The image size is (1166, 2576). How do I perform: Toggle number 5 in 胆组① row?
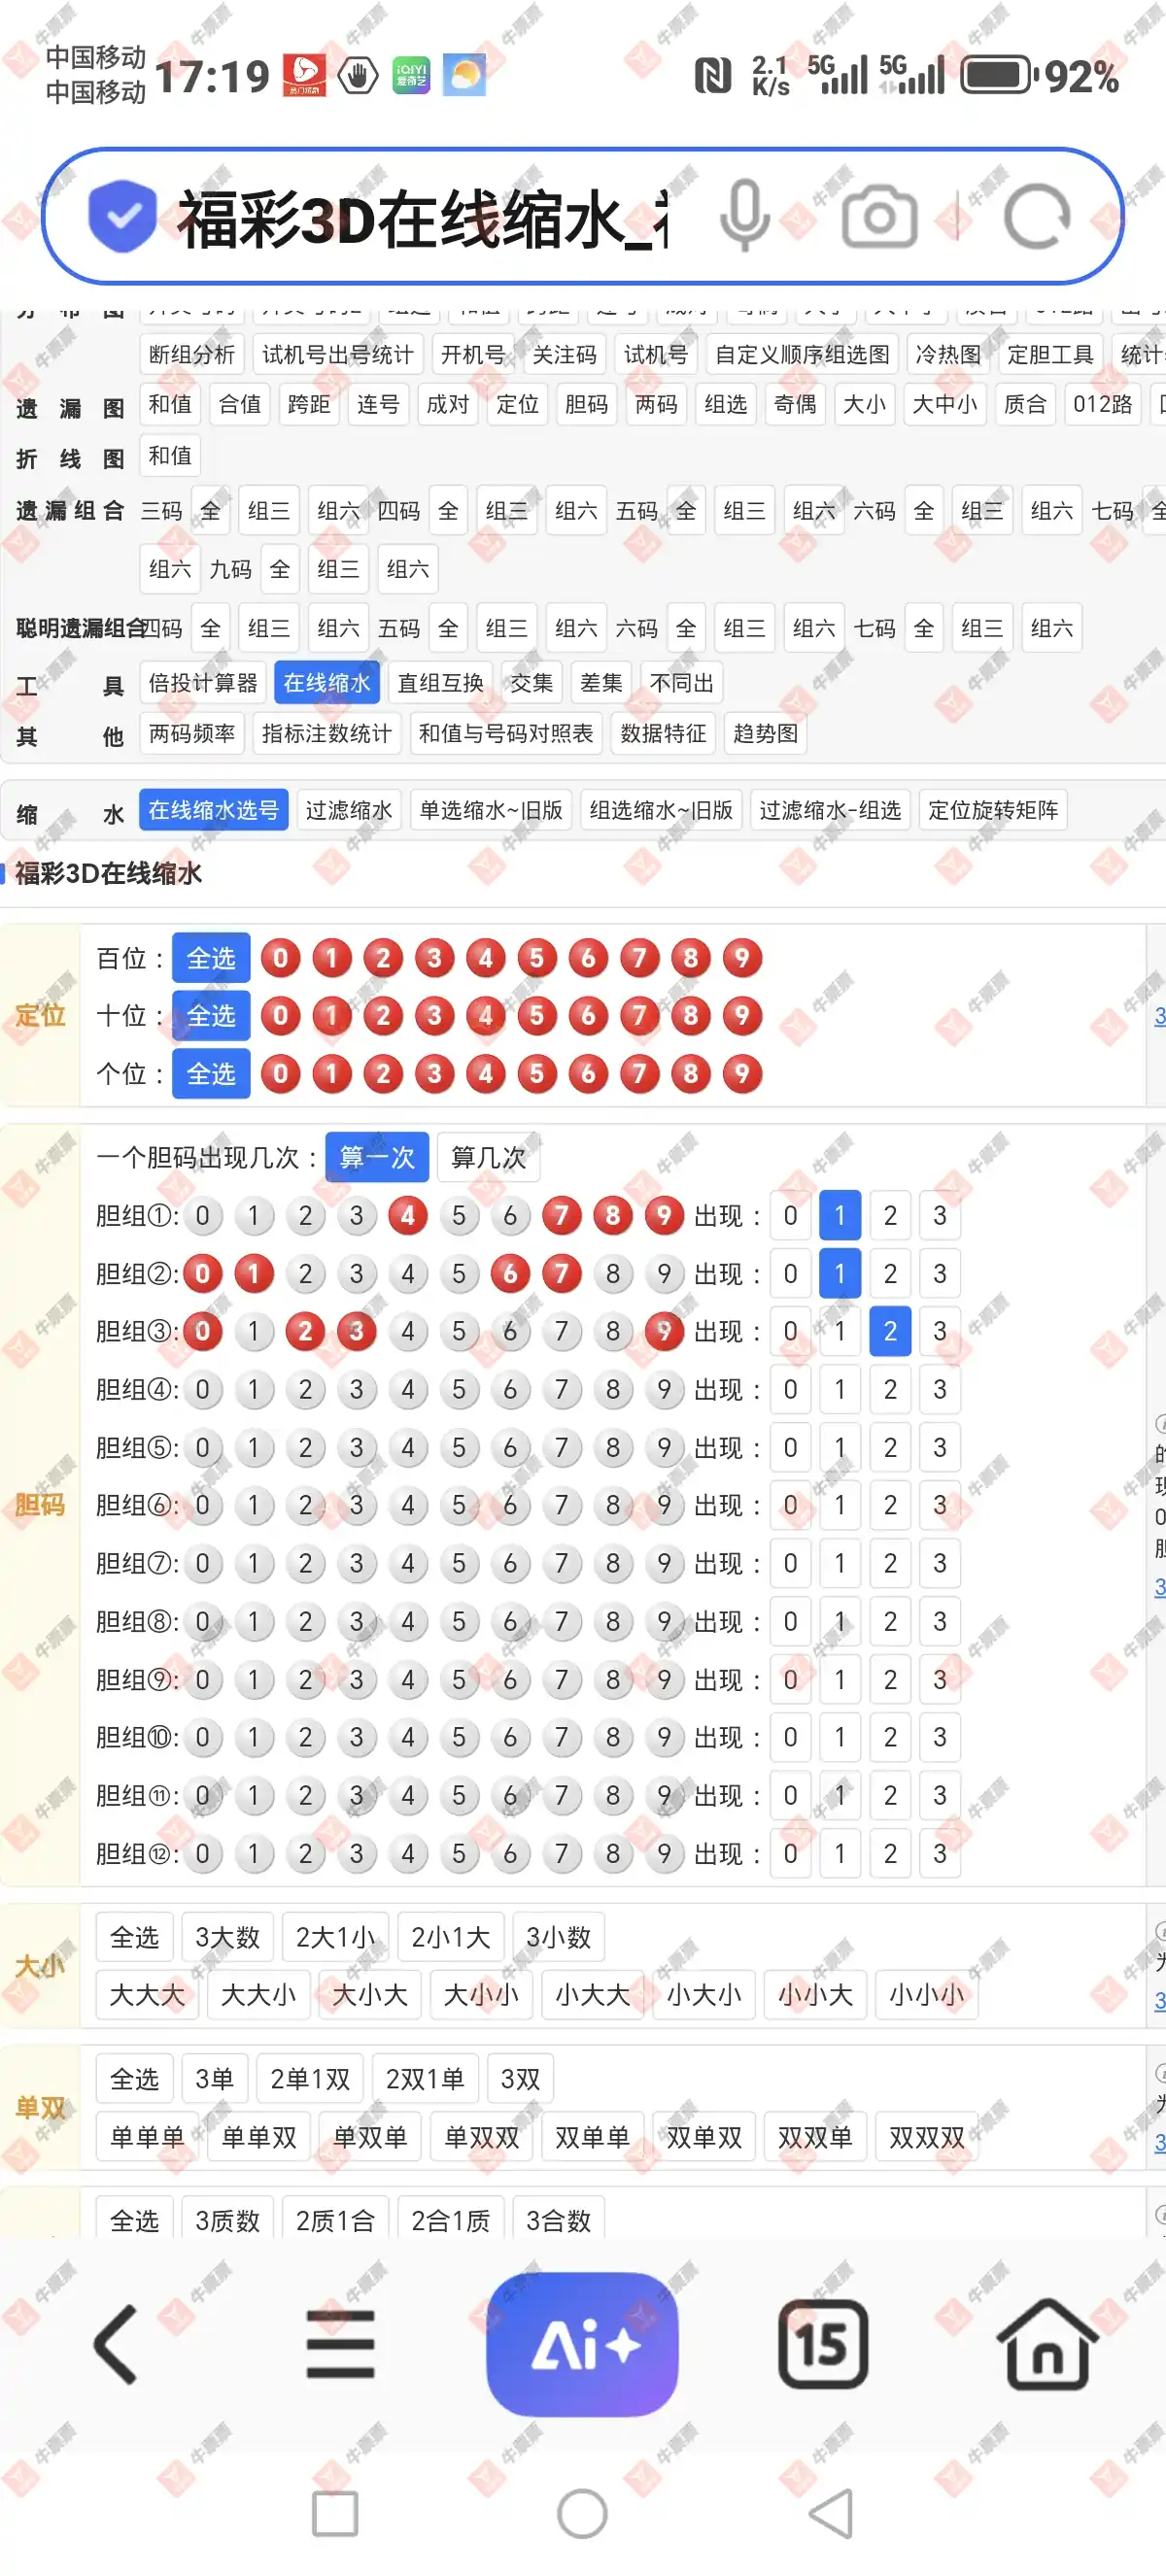459,1216
